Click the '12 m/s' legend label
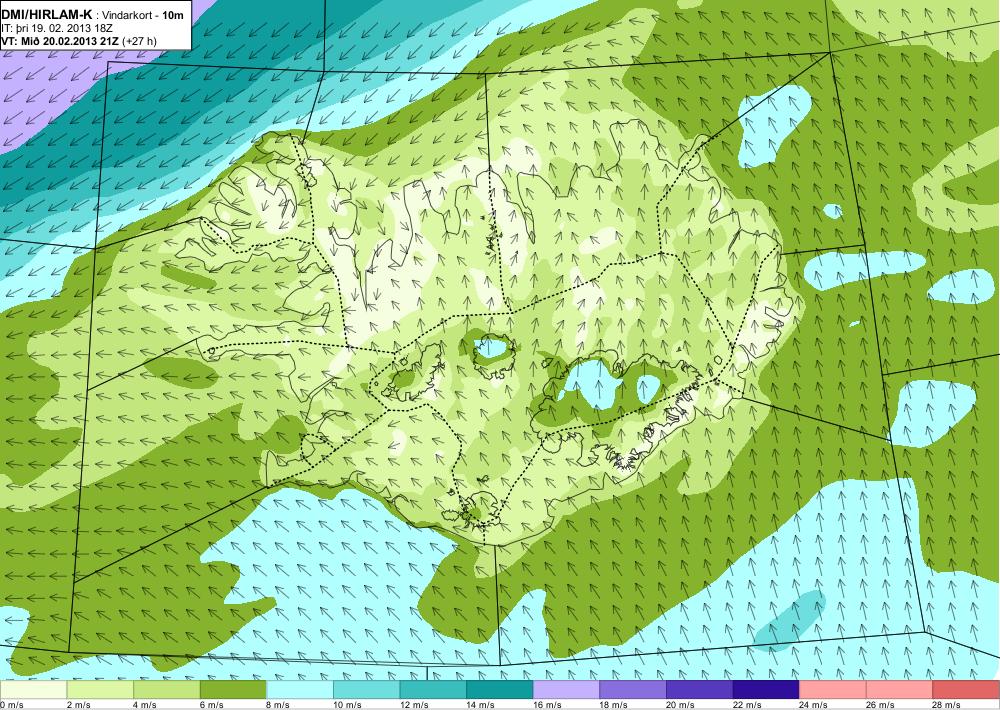This screenshot has height=710, width=1000. tap(415, 705)
